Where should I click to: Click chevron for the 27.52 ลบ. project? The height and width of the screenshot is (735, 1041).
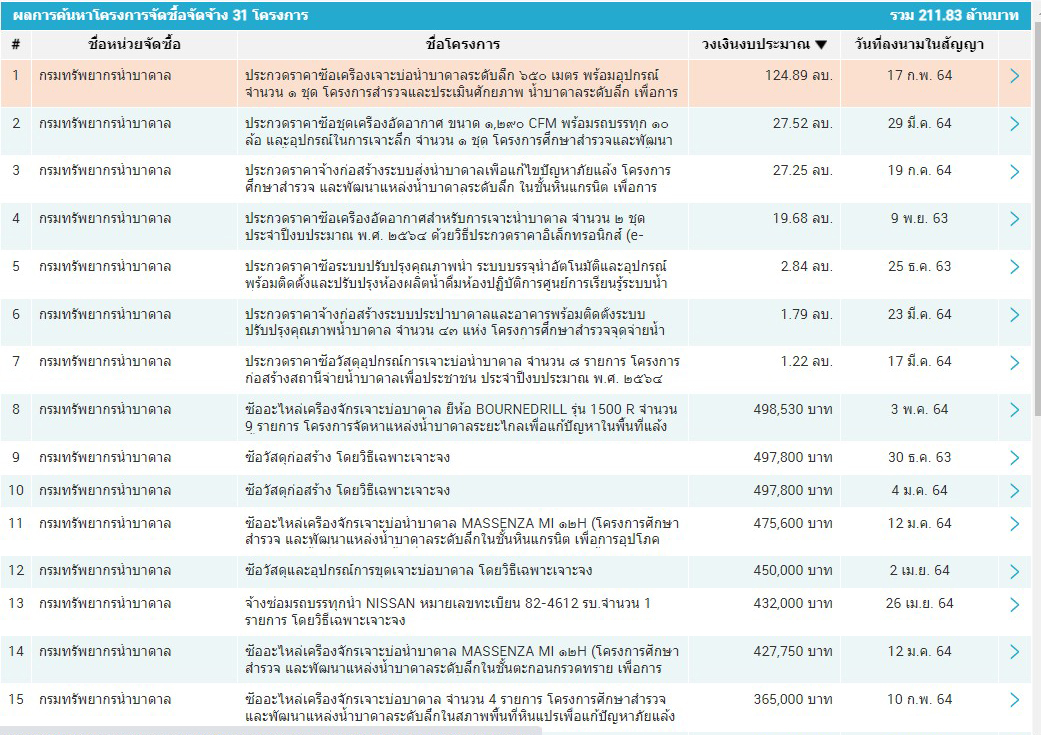pos(1014,124)
